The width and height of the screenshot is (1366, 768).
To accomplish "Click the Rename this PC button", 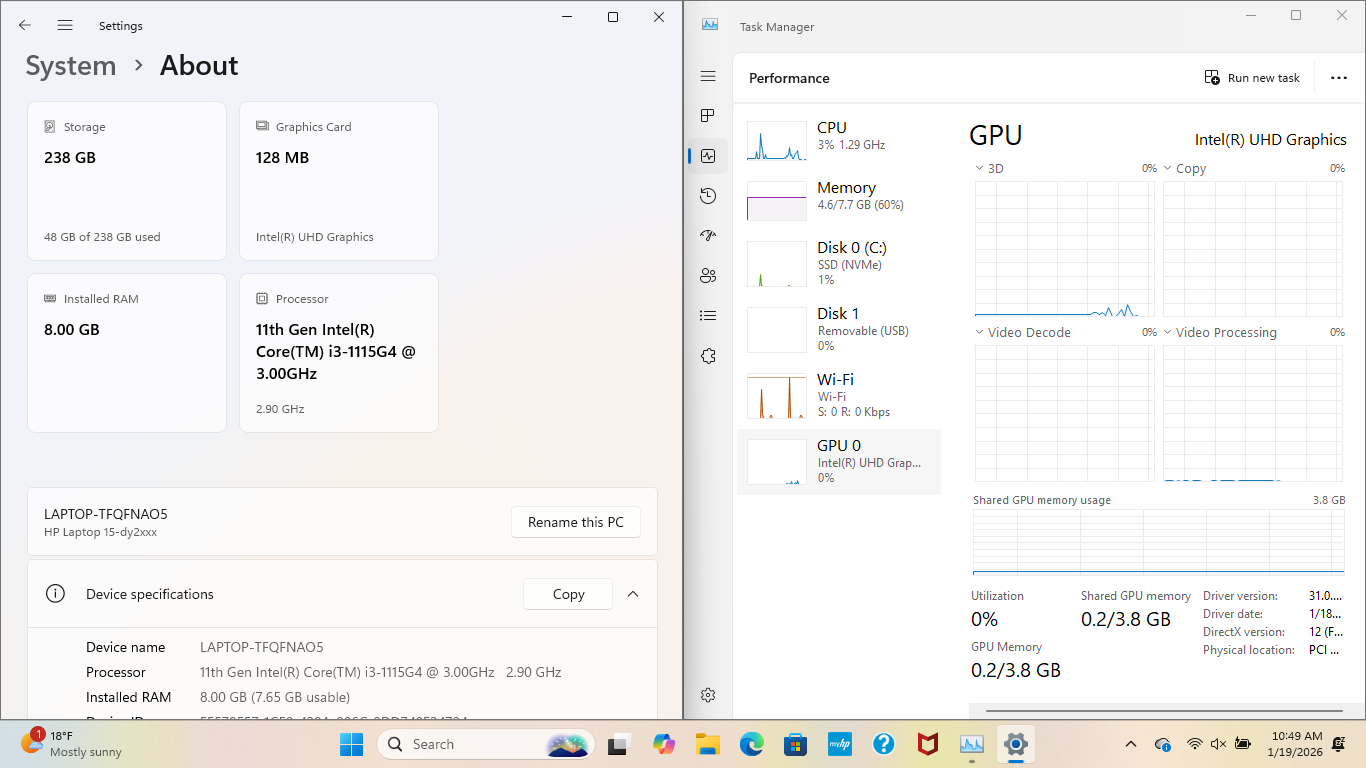I will pos(576,522).
